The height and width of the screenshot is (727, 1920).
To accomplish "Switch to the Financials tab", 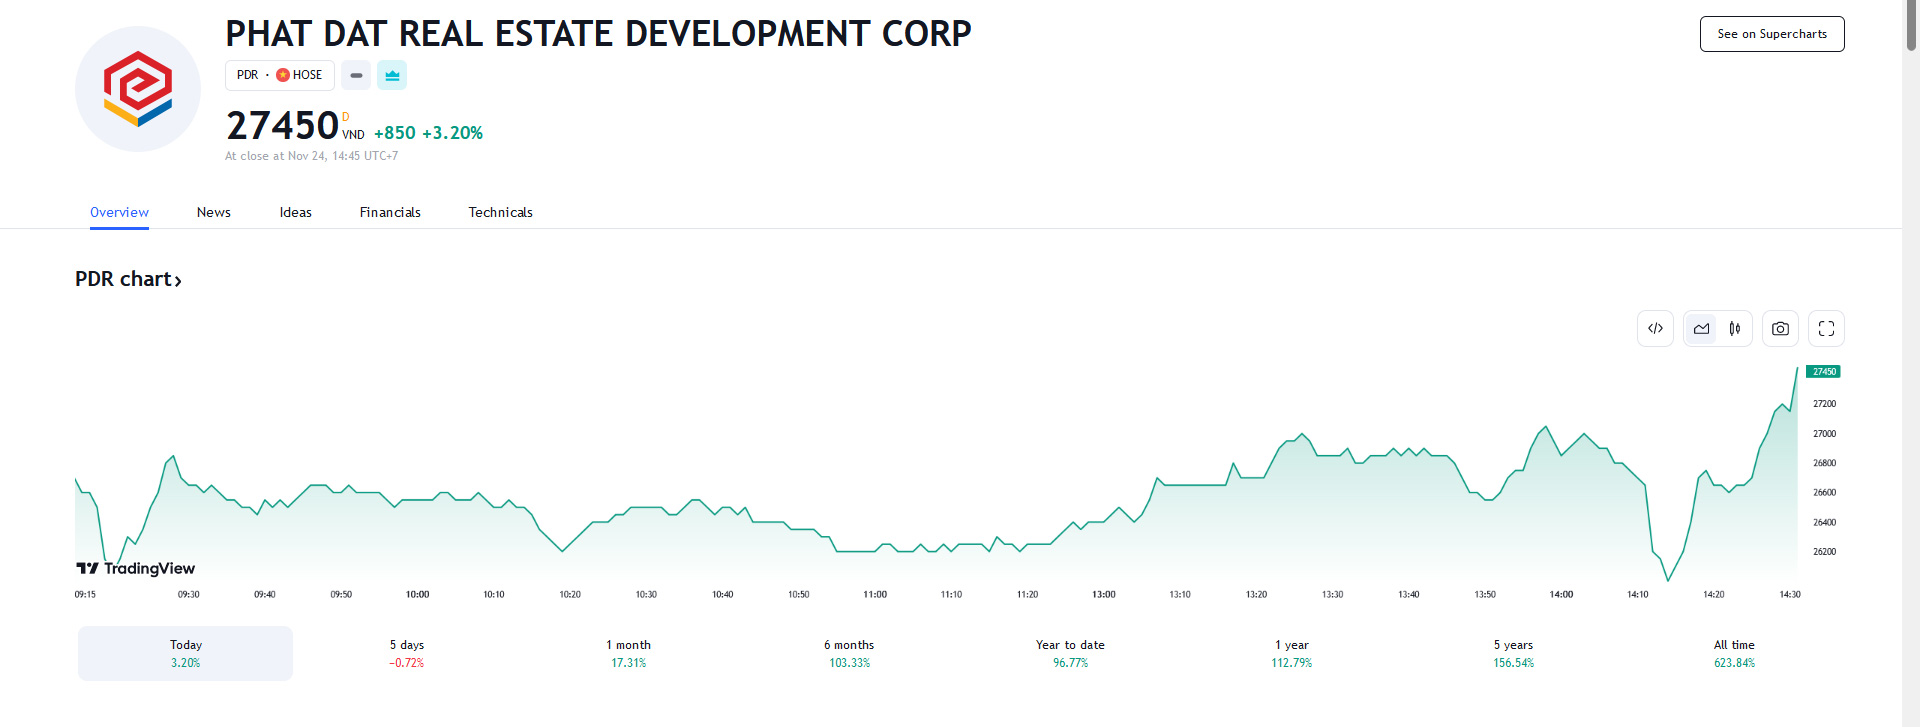I will point(390,212).
